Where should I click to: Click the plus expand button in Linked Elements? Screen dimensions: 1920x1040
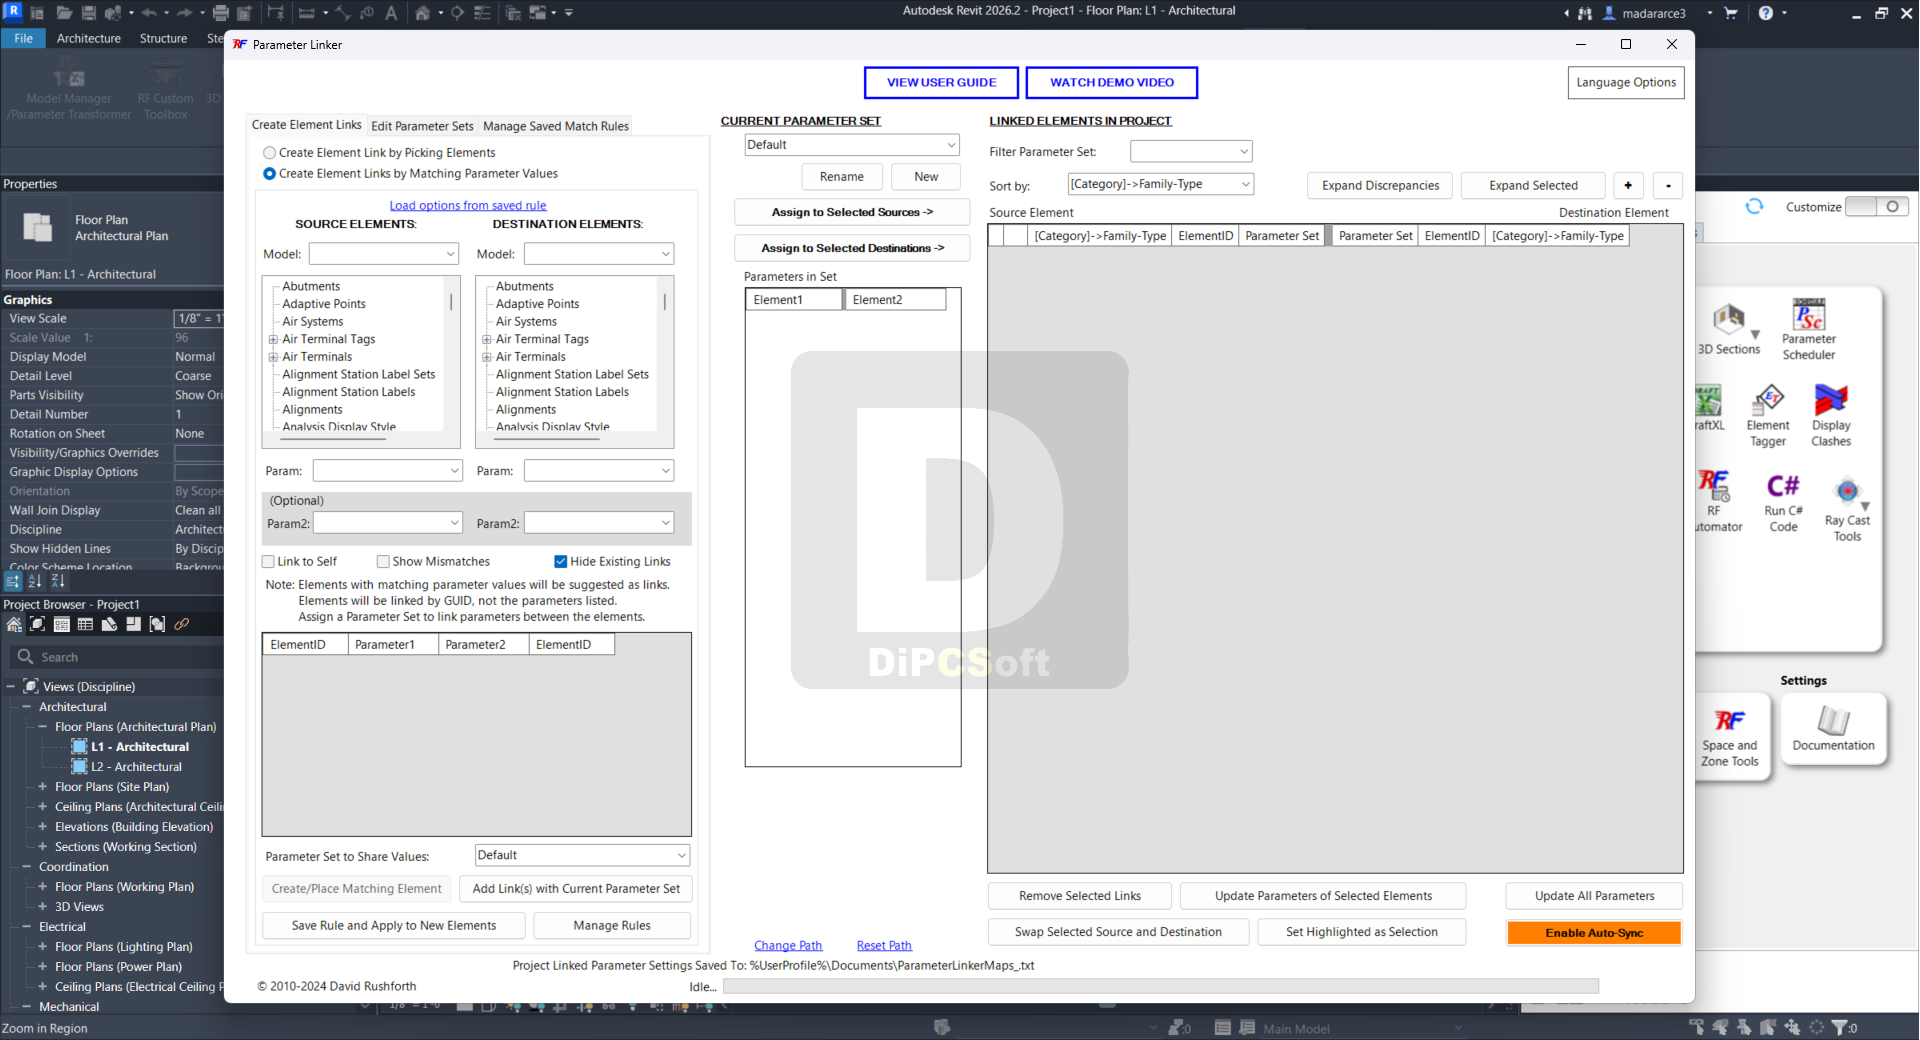[1628, 185]
